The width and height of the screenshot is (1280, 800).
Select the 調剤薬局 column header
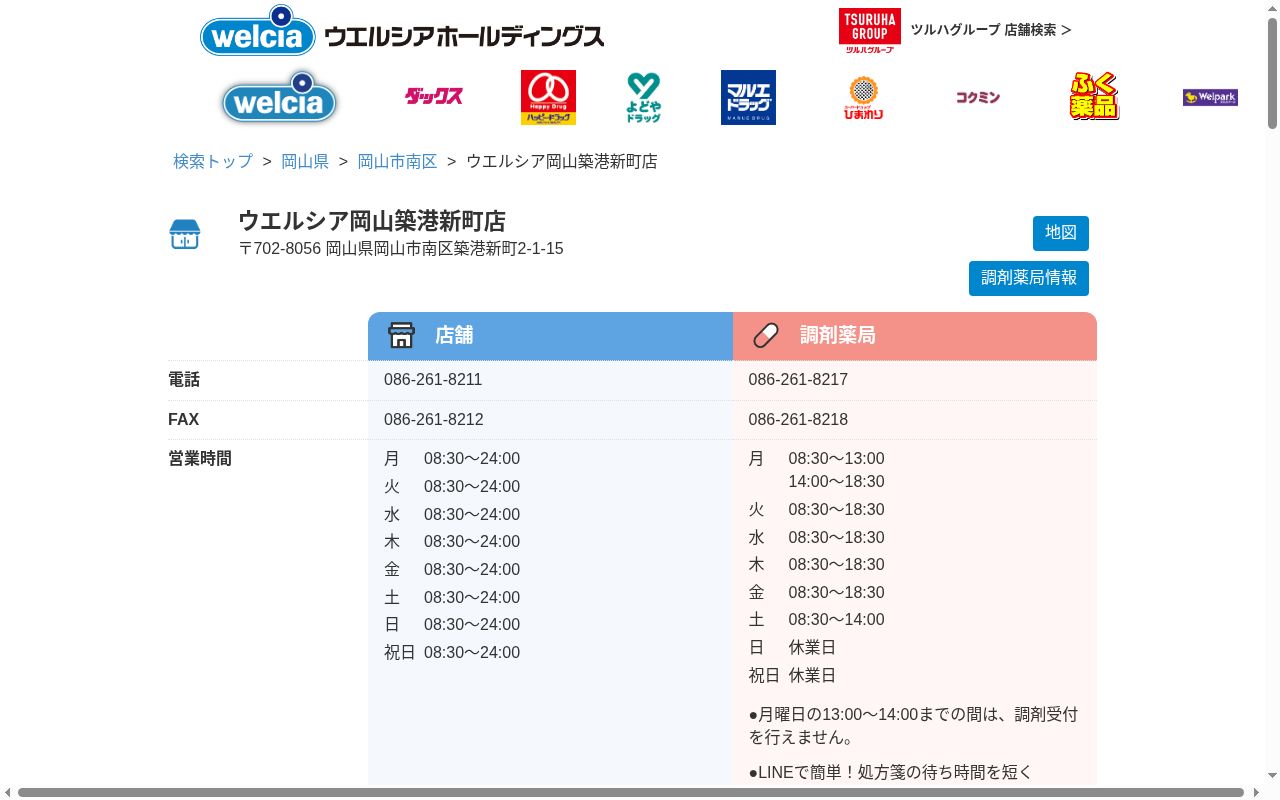click(x=915, y=336)
